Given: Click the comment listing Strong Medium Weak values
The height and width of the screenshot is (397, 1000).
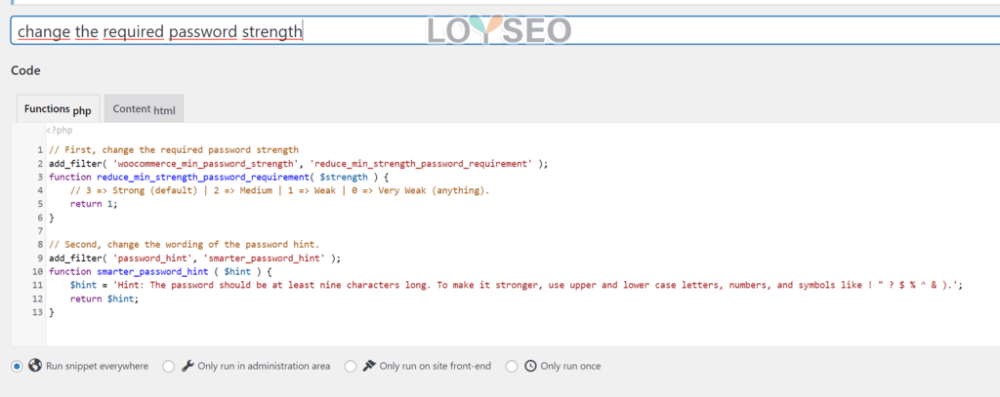Looking at the screenshot, I should 280,190.
